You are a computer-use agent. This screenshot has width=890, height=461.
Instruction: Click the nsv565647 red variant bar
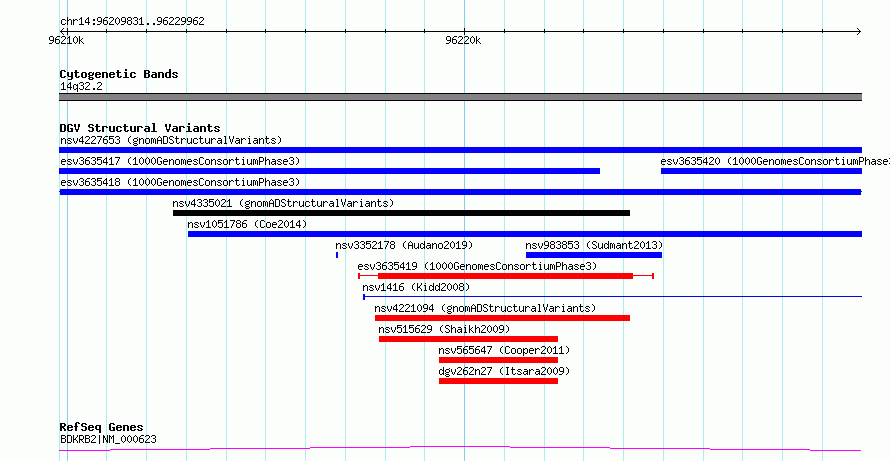click(498, 360)
